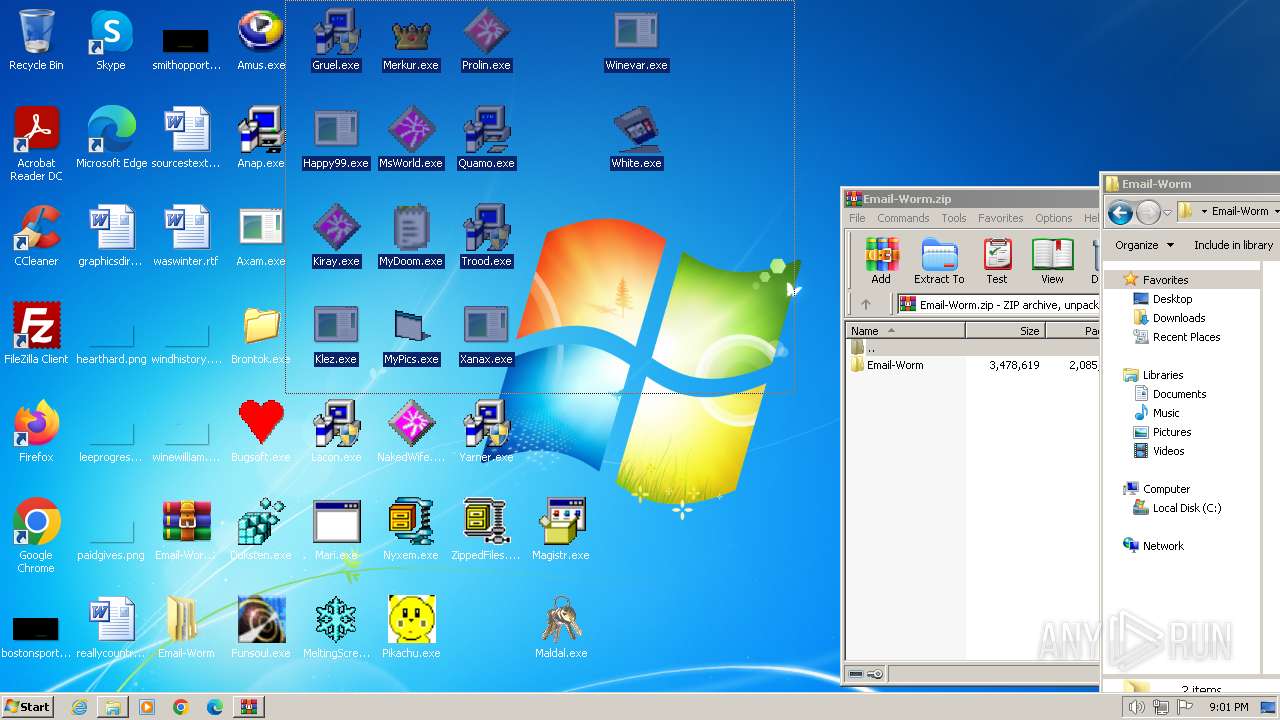Open the Favorites menu in WinRAR
1280x720 pixels.
click(1001, 218)
